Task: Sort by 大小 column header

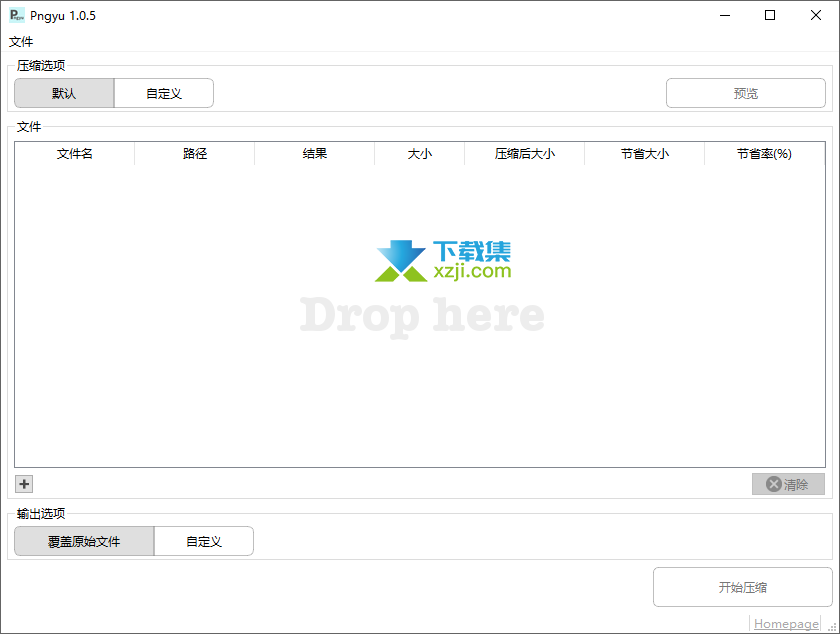Action: tap(420, 154)
